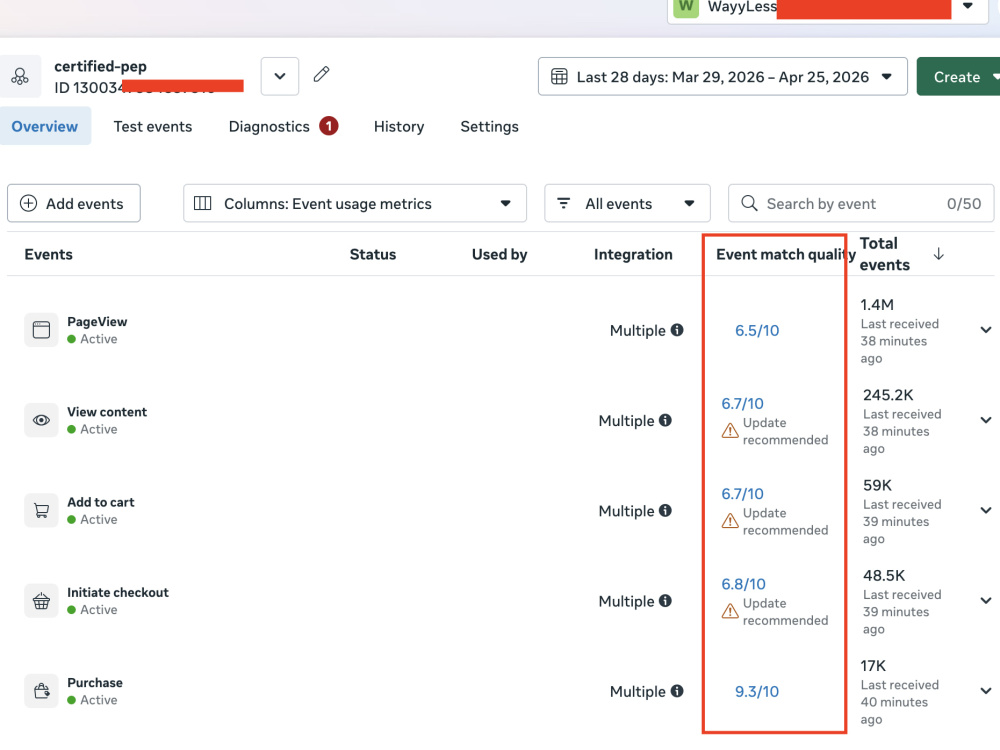Click the dataset icon beside certified-pep
The image size is (1000, 750).
pos(20,77)
